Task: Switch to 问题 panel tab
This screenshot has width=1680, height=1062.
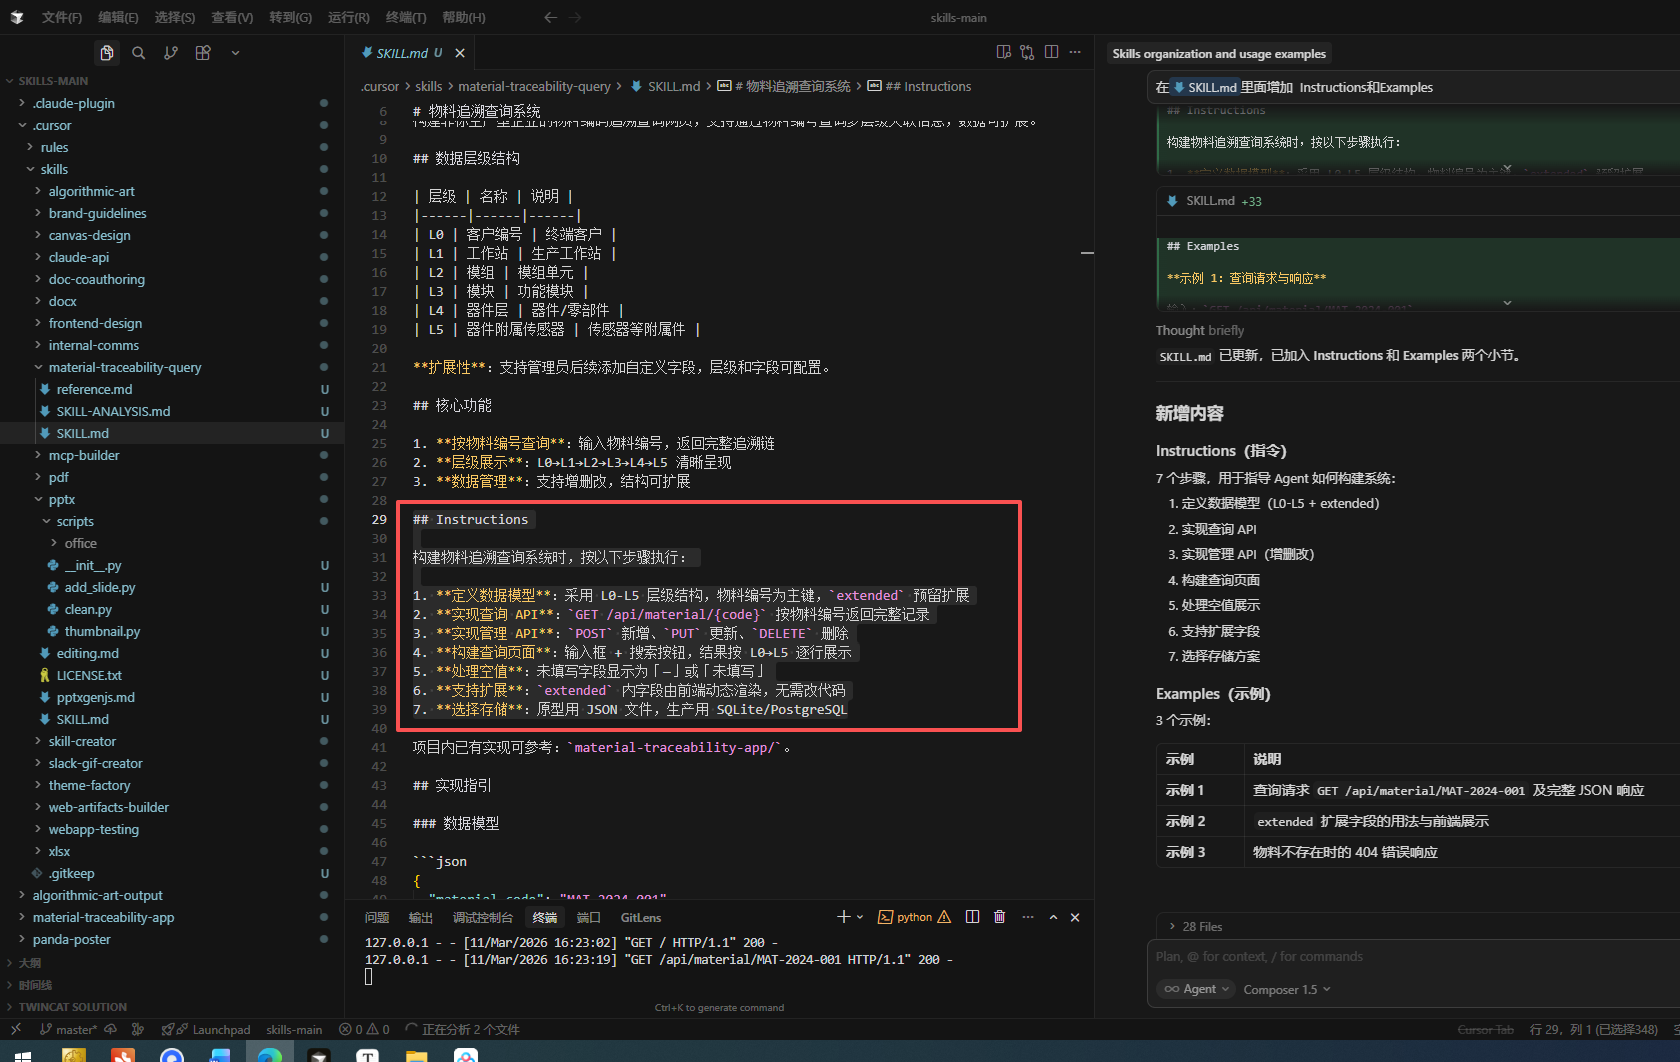Action: click(377, 917)
